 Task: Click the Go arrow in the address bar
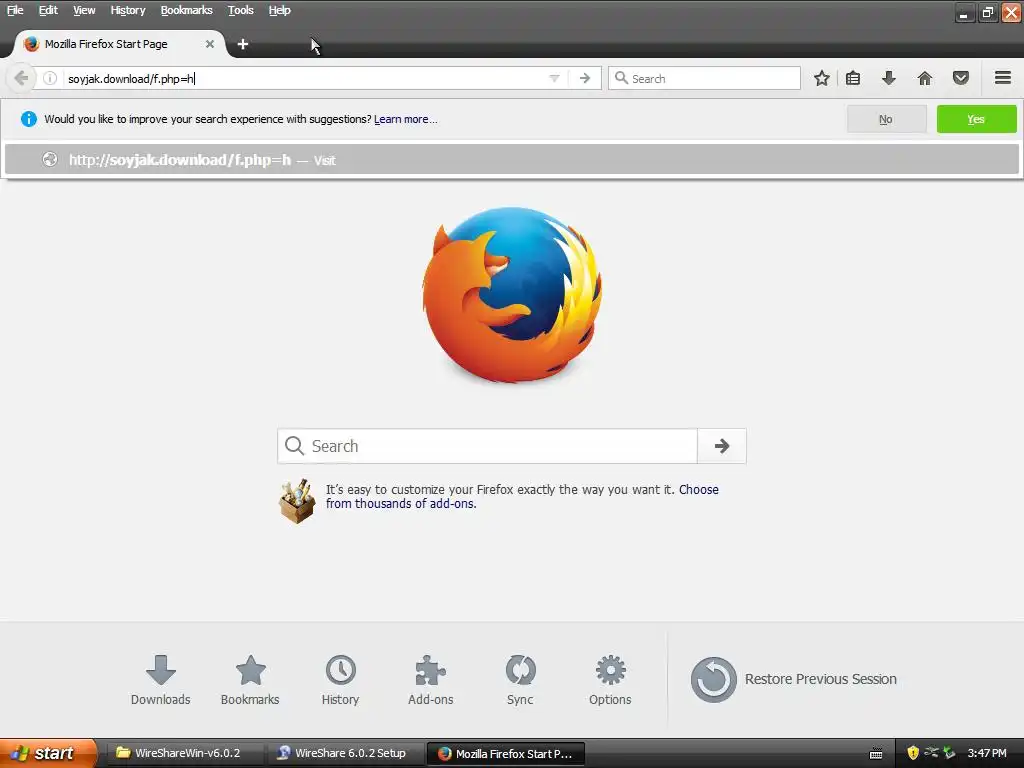click(584, 78)
